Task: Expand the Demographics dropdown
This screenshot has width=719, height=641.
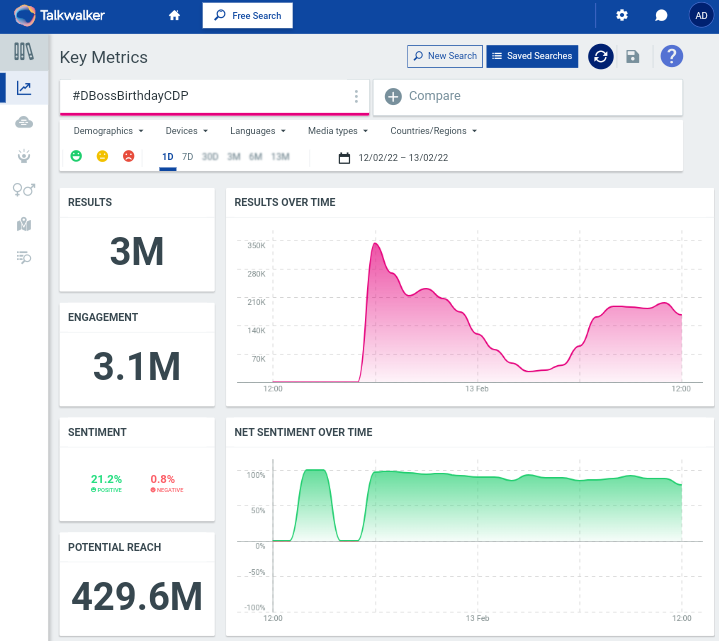Action: [109, 131]
